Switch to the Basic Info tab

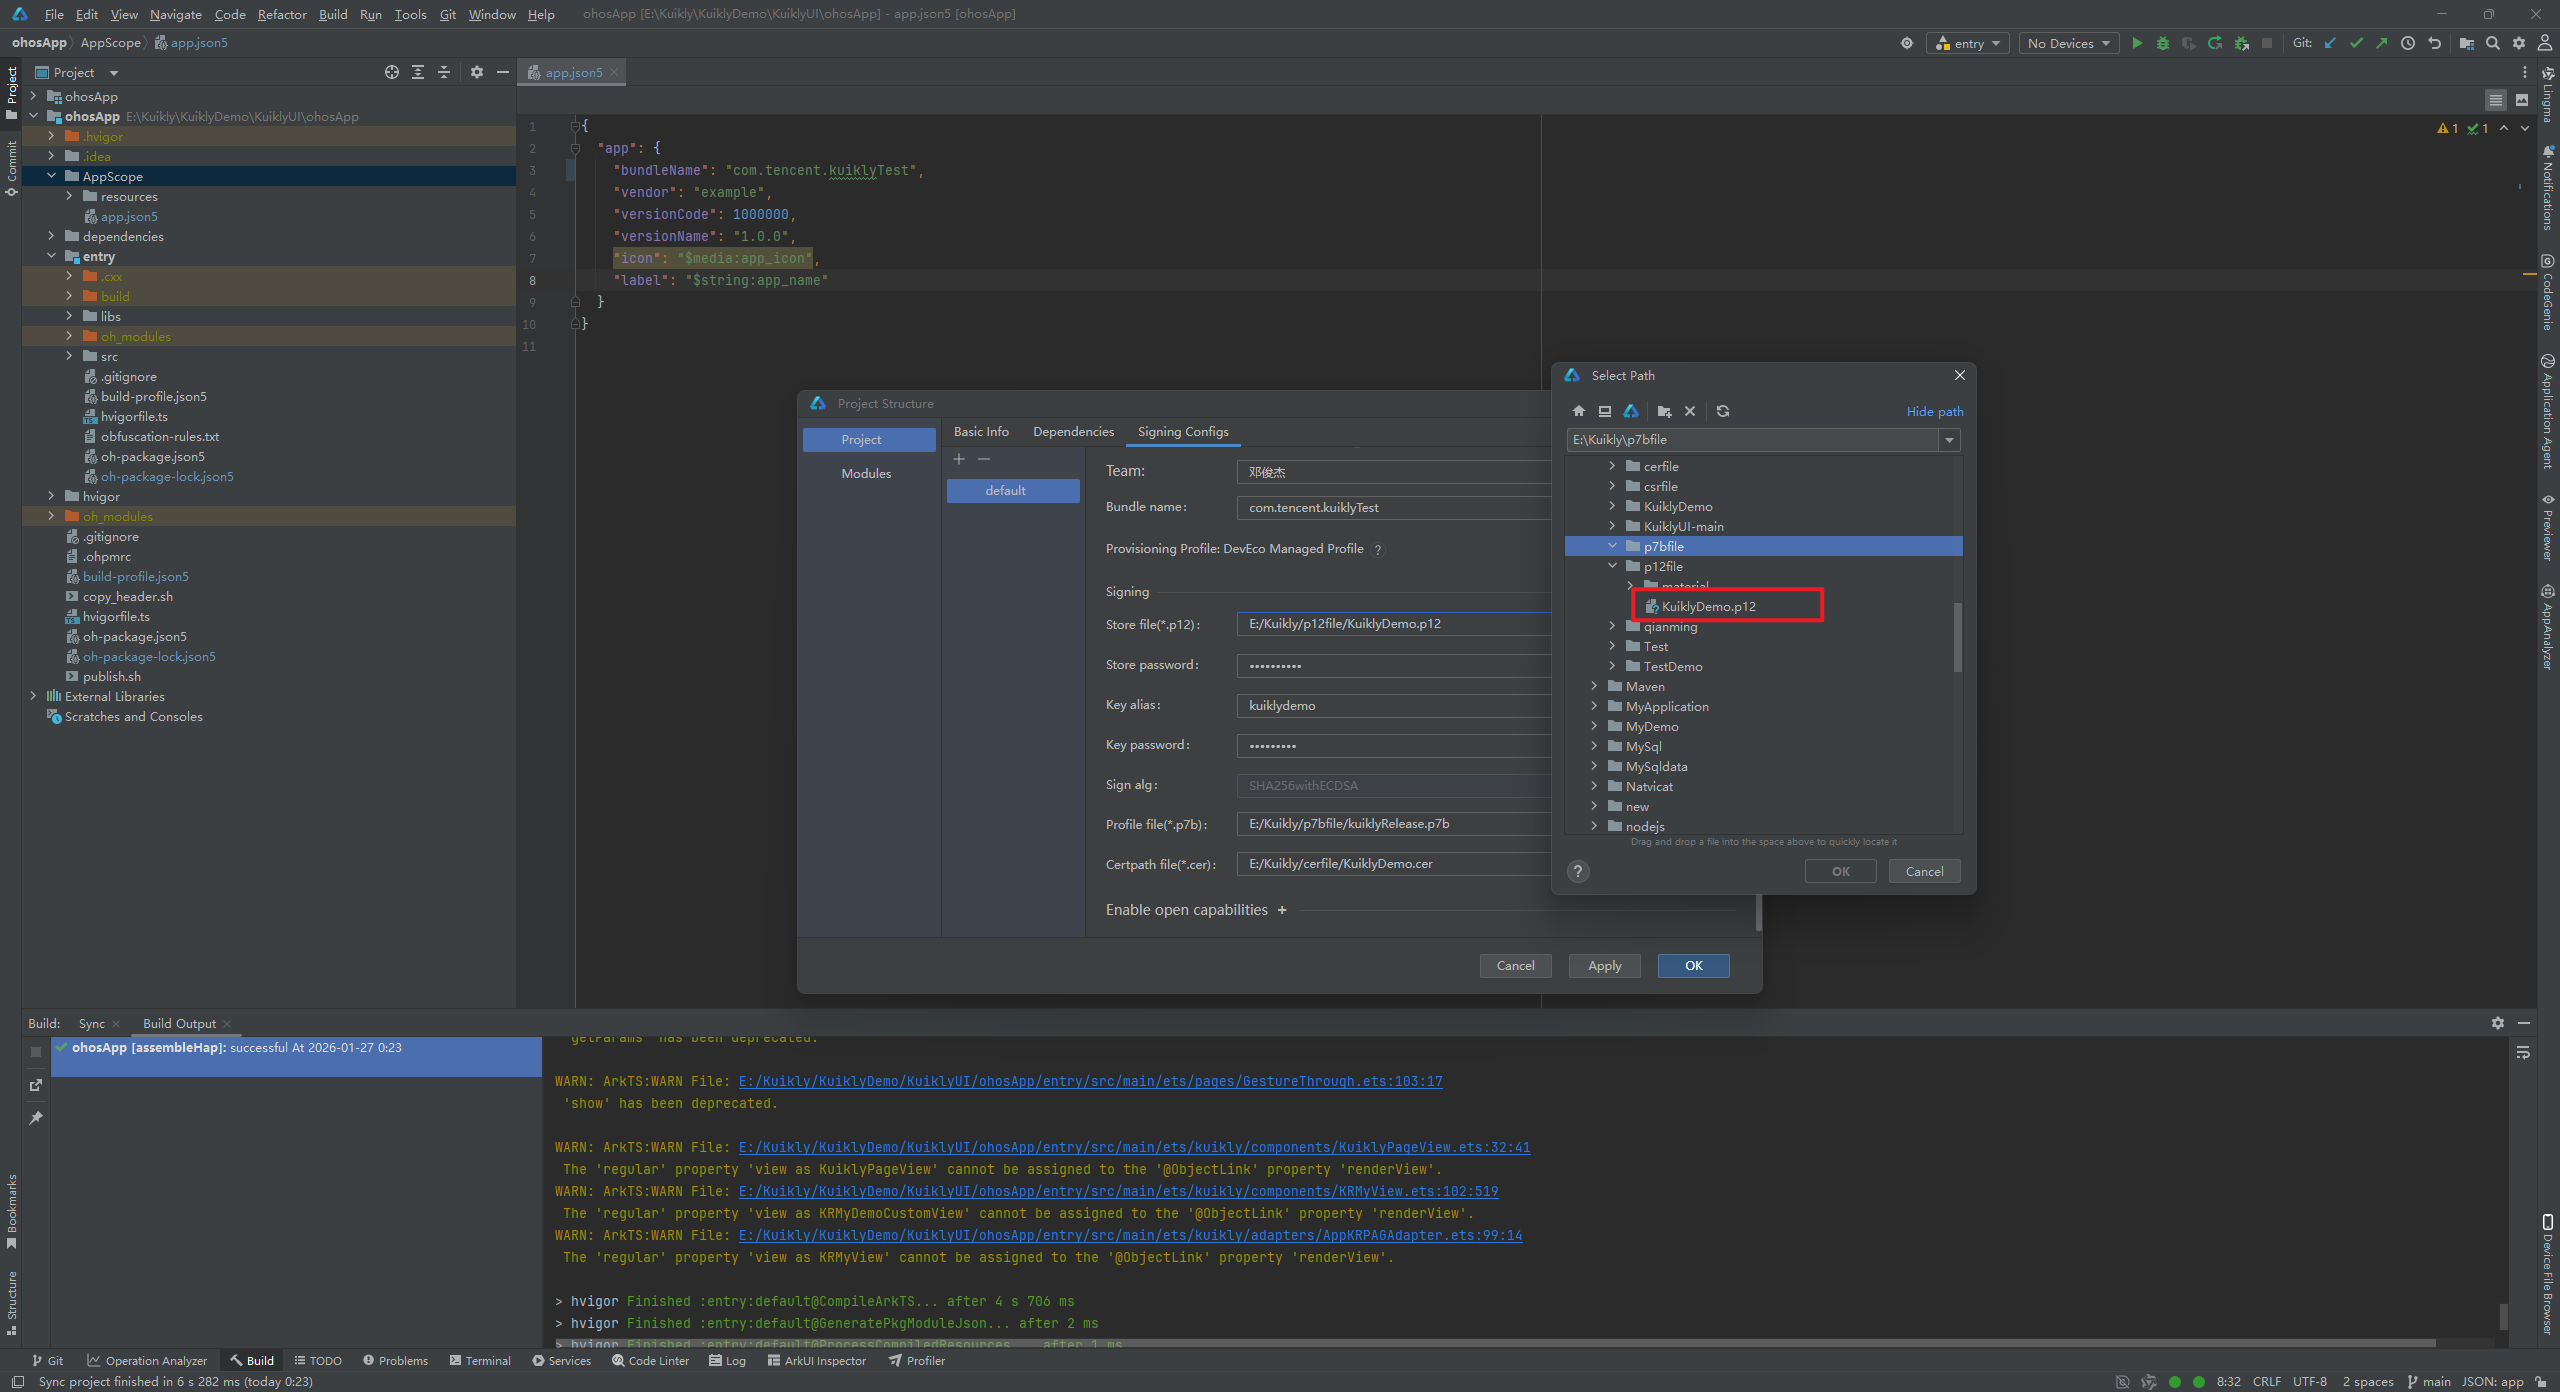click(980, 432)
